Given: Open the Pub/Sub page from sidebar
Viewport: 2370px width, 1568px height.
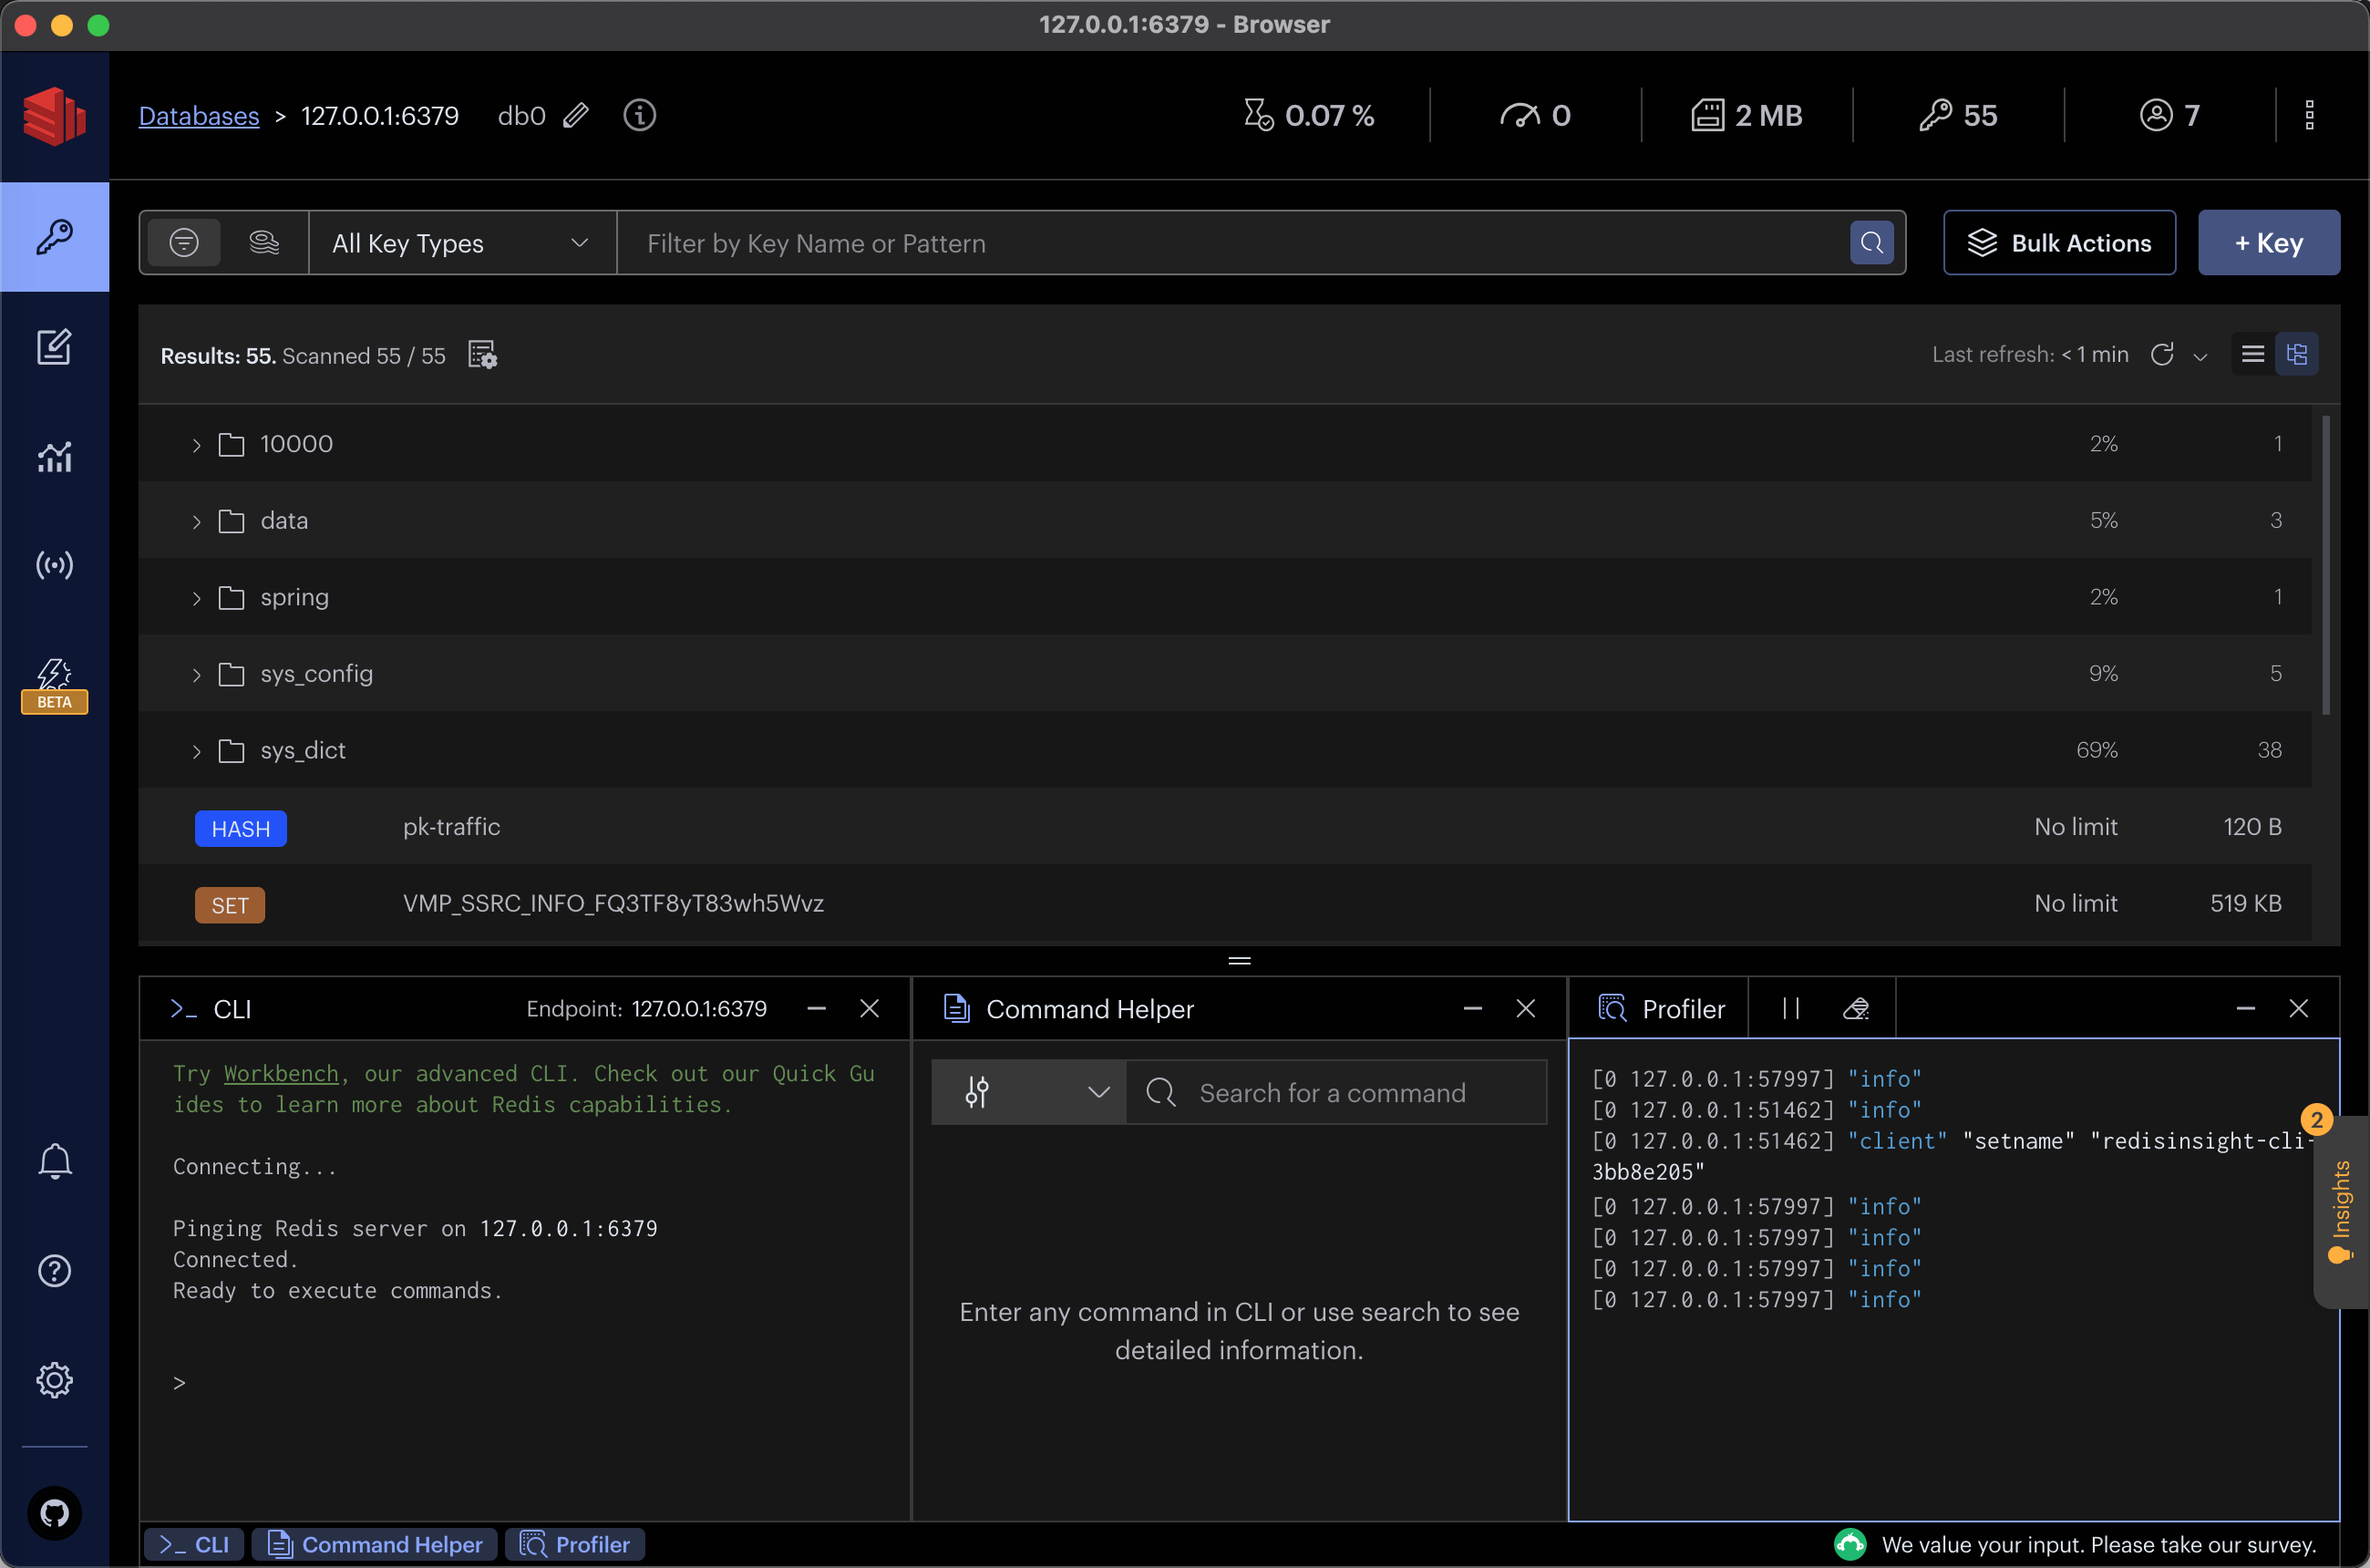Looking at the screenshot, I should pos(55,565).
